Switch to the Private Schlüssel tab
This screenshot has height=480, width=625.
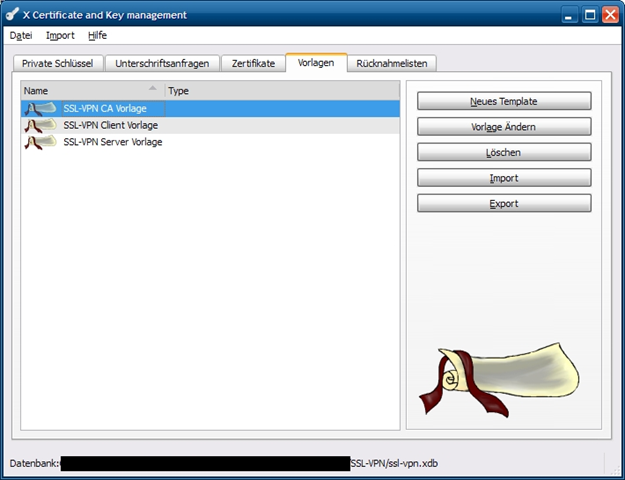[57, 63]
